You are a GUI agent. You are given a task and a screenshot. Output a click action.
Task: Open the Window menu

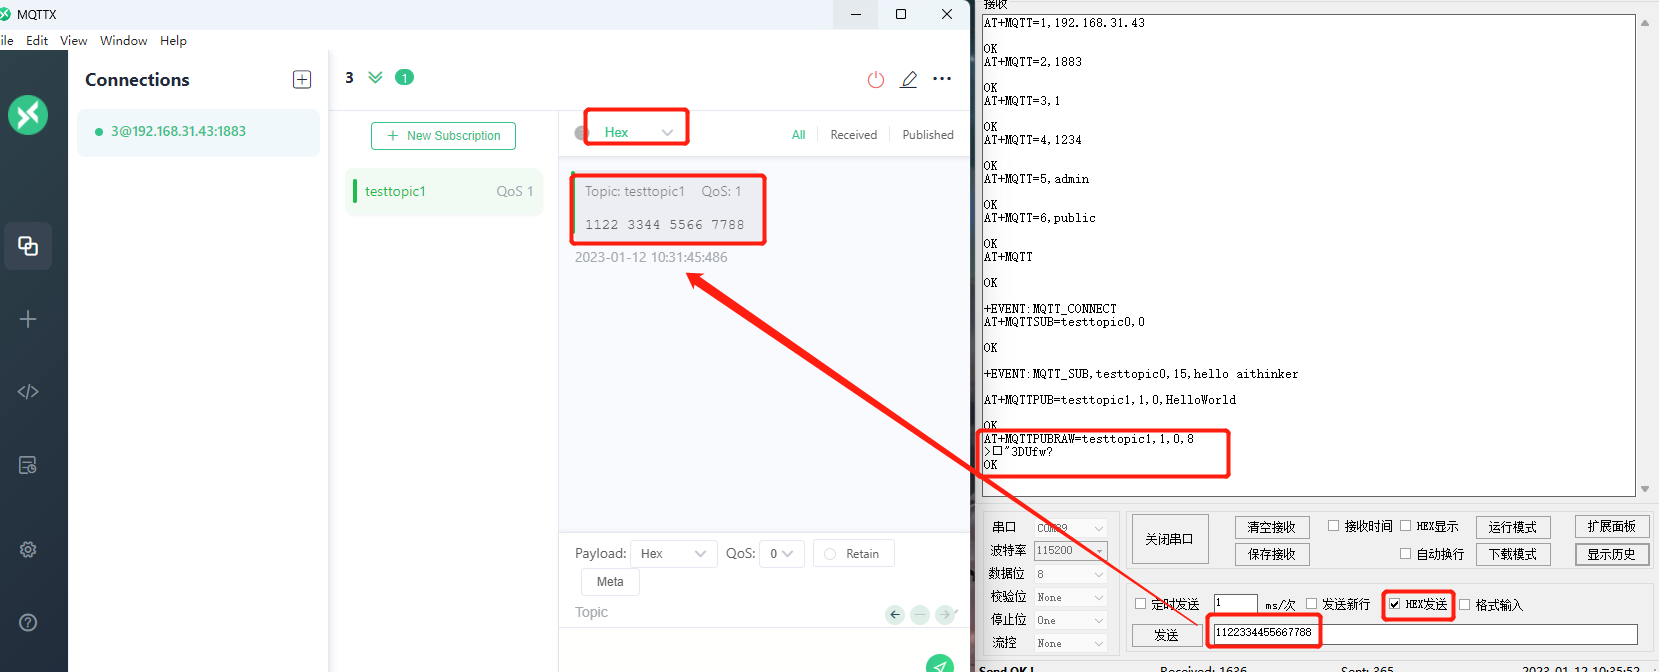click(x=123, y=41)
